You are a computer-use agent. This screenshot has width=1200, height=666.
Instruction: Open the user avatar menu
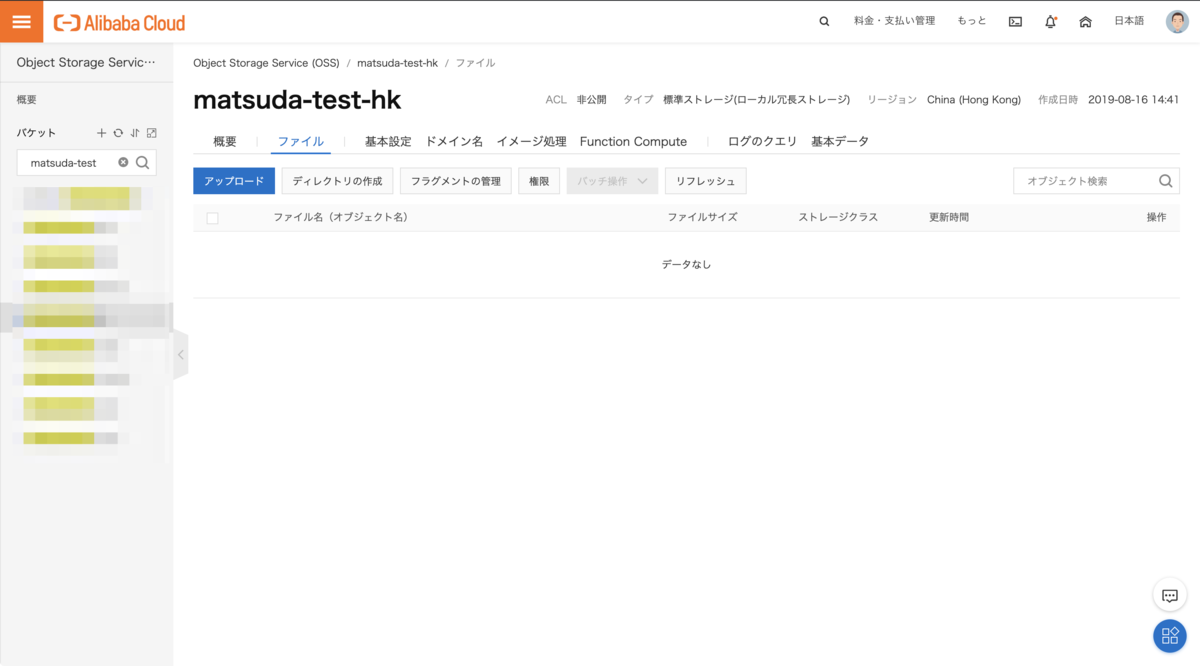tap(1177, 21)
